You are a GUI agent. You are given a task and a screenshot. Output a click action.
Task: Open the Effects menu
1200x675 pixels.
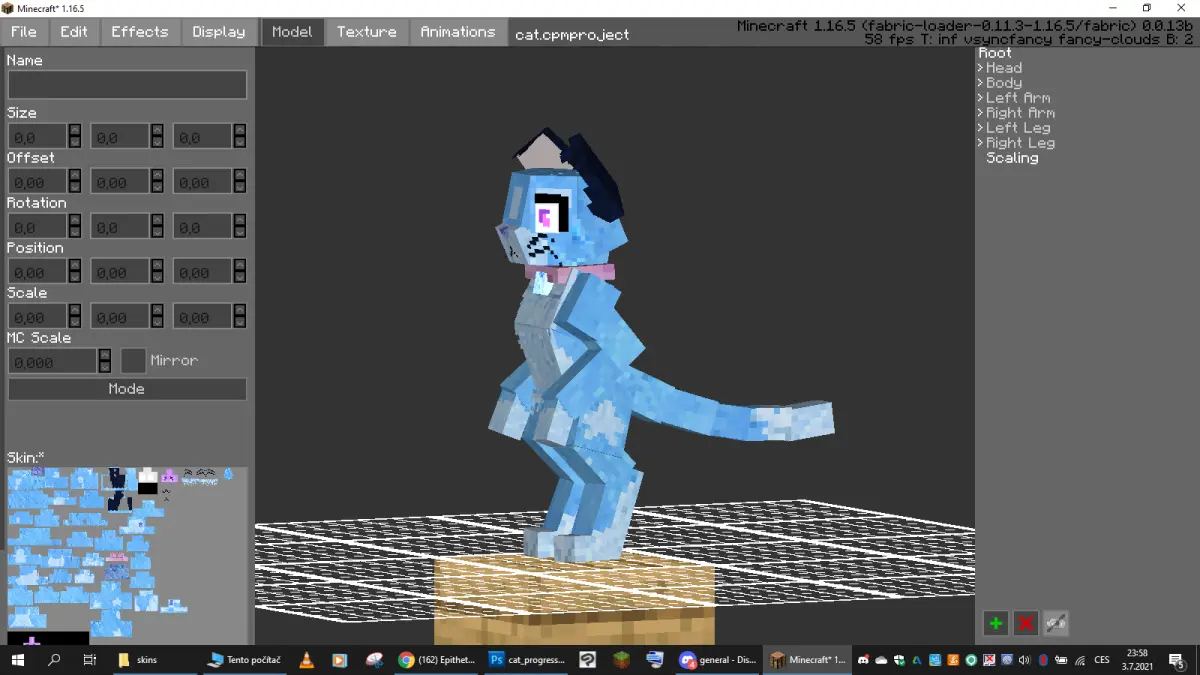click(139, 32)
